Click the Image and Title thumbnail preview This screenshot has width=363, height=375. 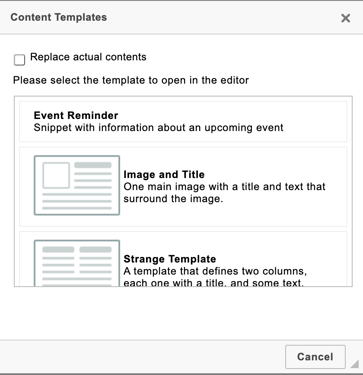77,185
